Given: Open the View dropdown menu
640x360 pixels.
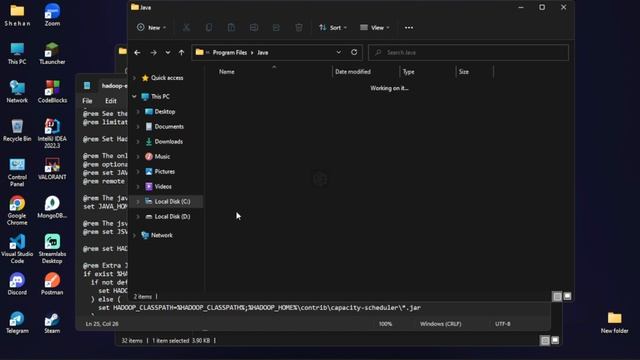Looking at the screenshot, I should tap(375, 27).
